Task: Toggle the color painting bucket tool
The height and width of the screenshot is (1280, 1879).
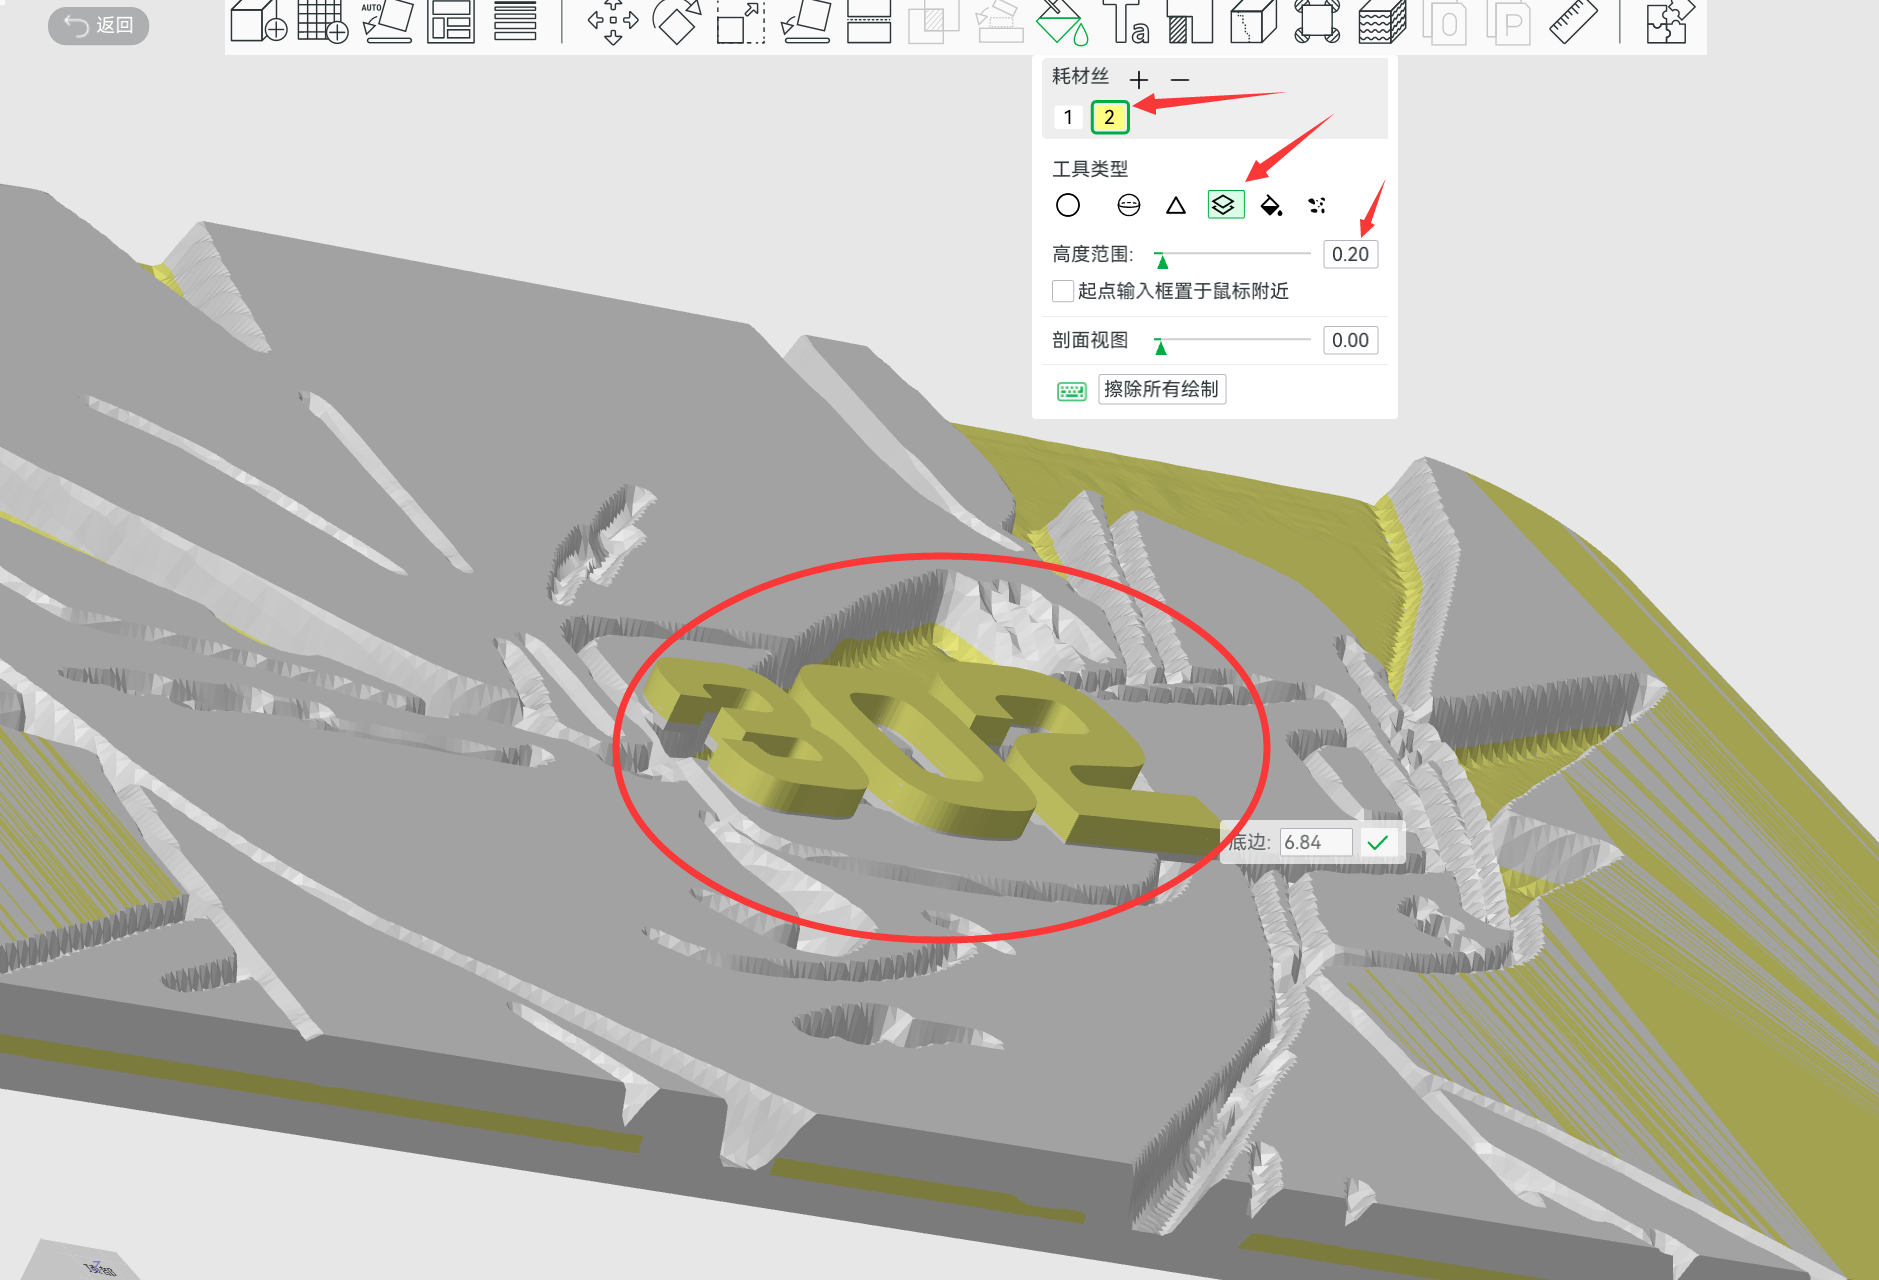Action: click(1061, 22)
